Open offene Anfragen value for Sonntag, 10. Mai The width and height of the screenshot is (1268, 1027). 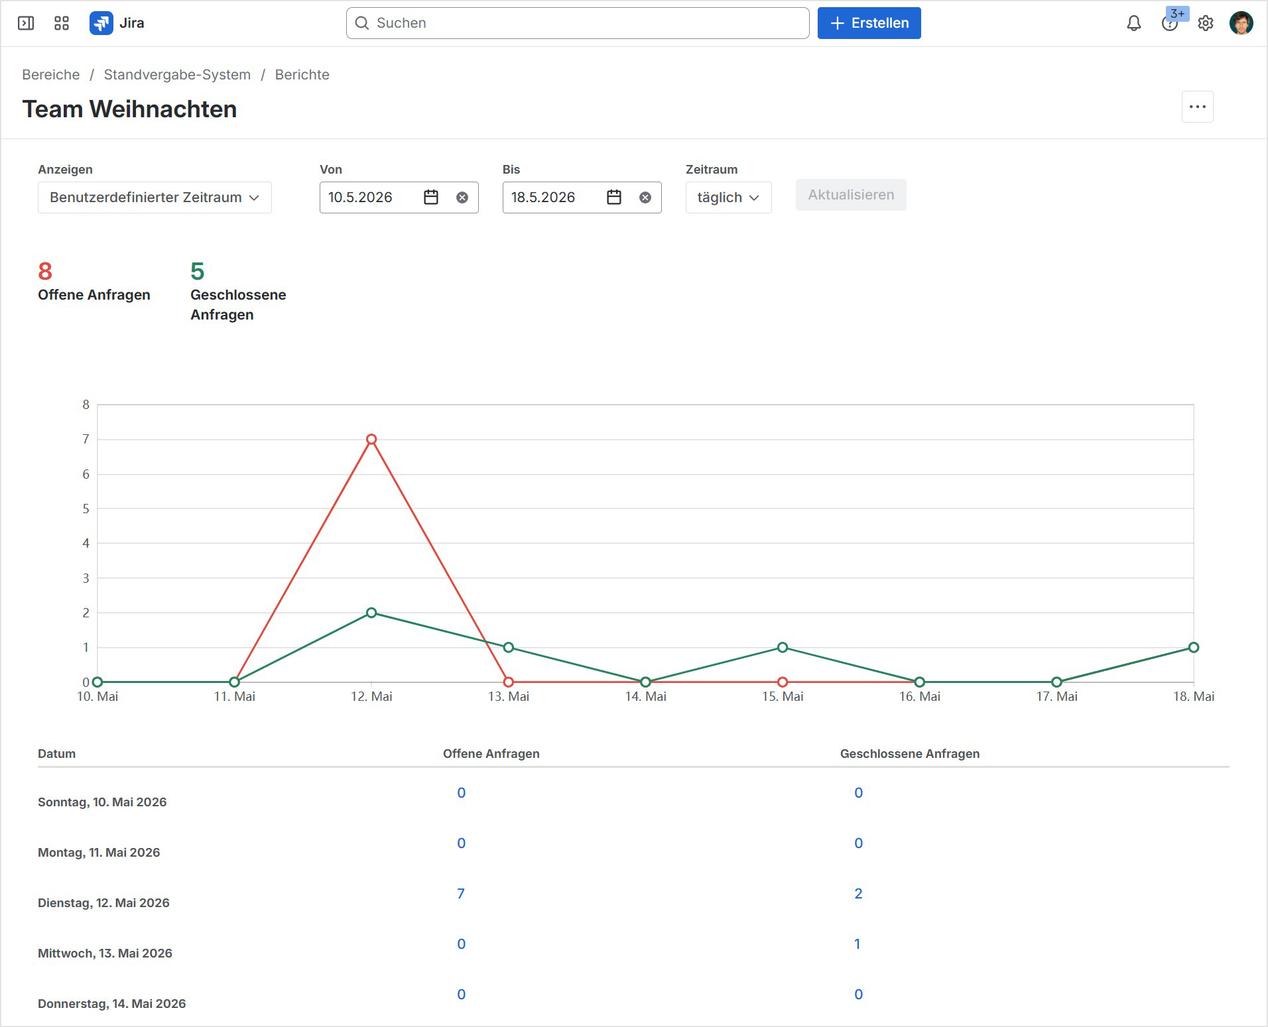click(461, 793)
